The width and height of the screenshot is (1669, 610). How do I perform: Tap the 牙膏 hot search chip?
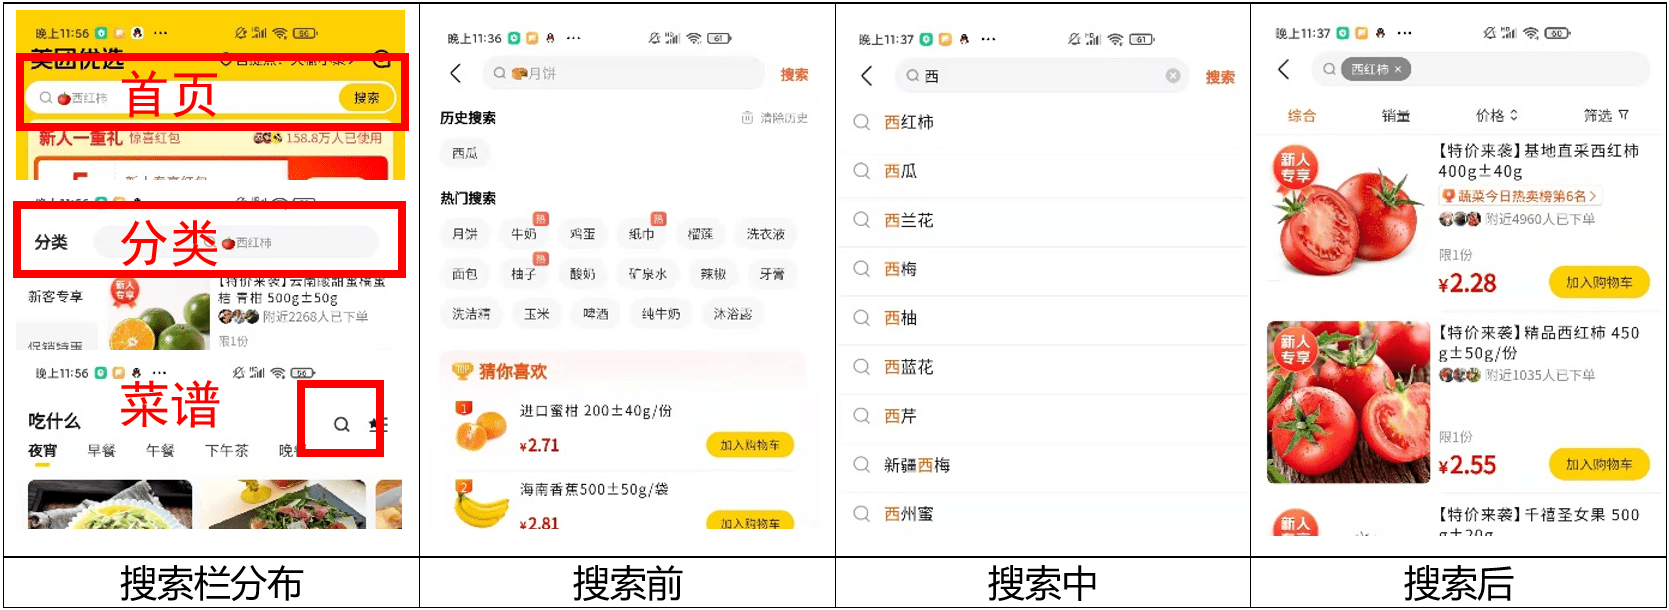[773, 274]
